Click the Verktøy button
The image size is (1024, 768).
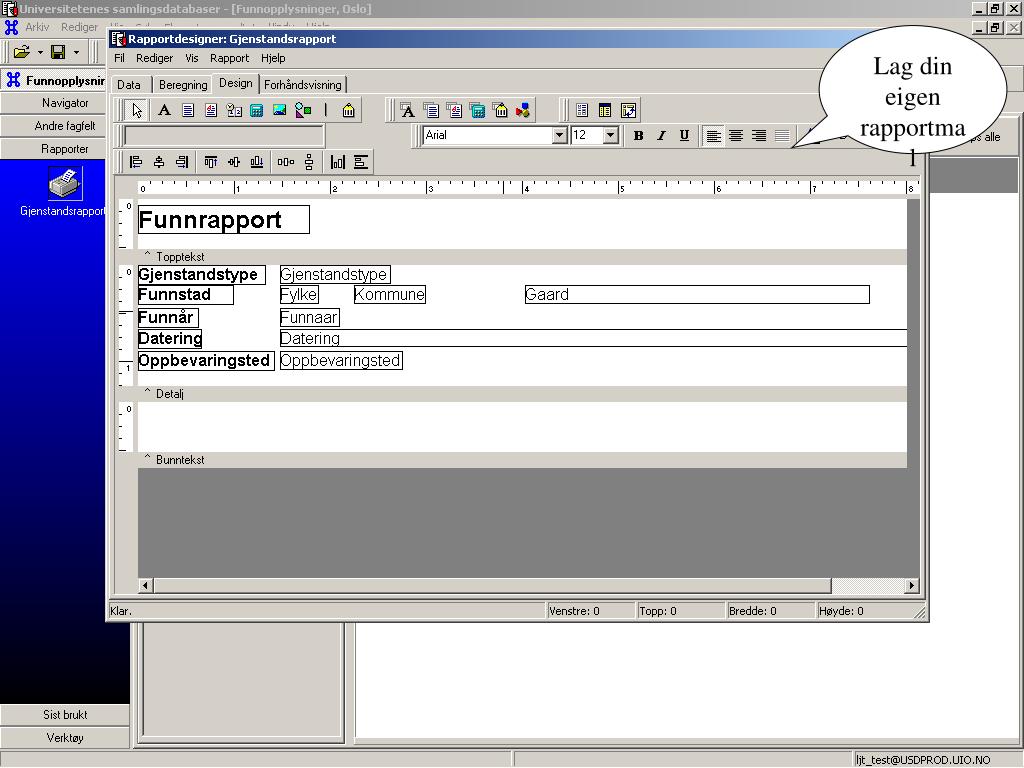[x=65, y=738]
